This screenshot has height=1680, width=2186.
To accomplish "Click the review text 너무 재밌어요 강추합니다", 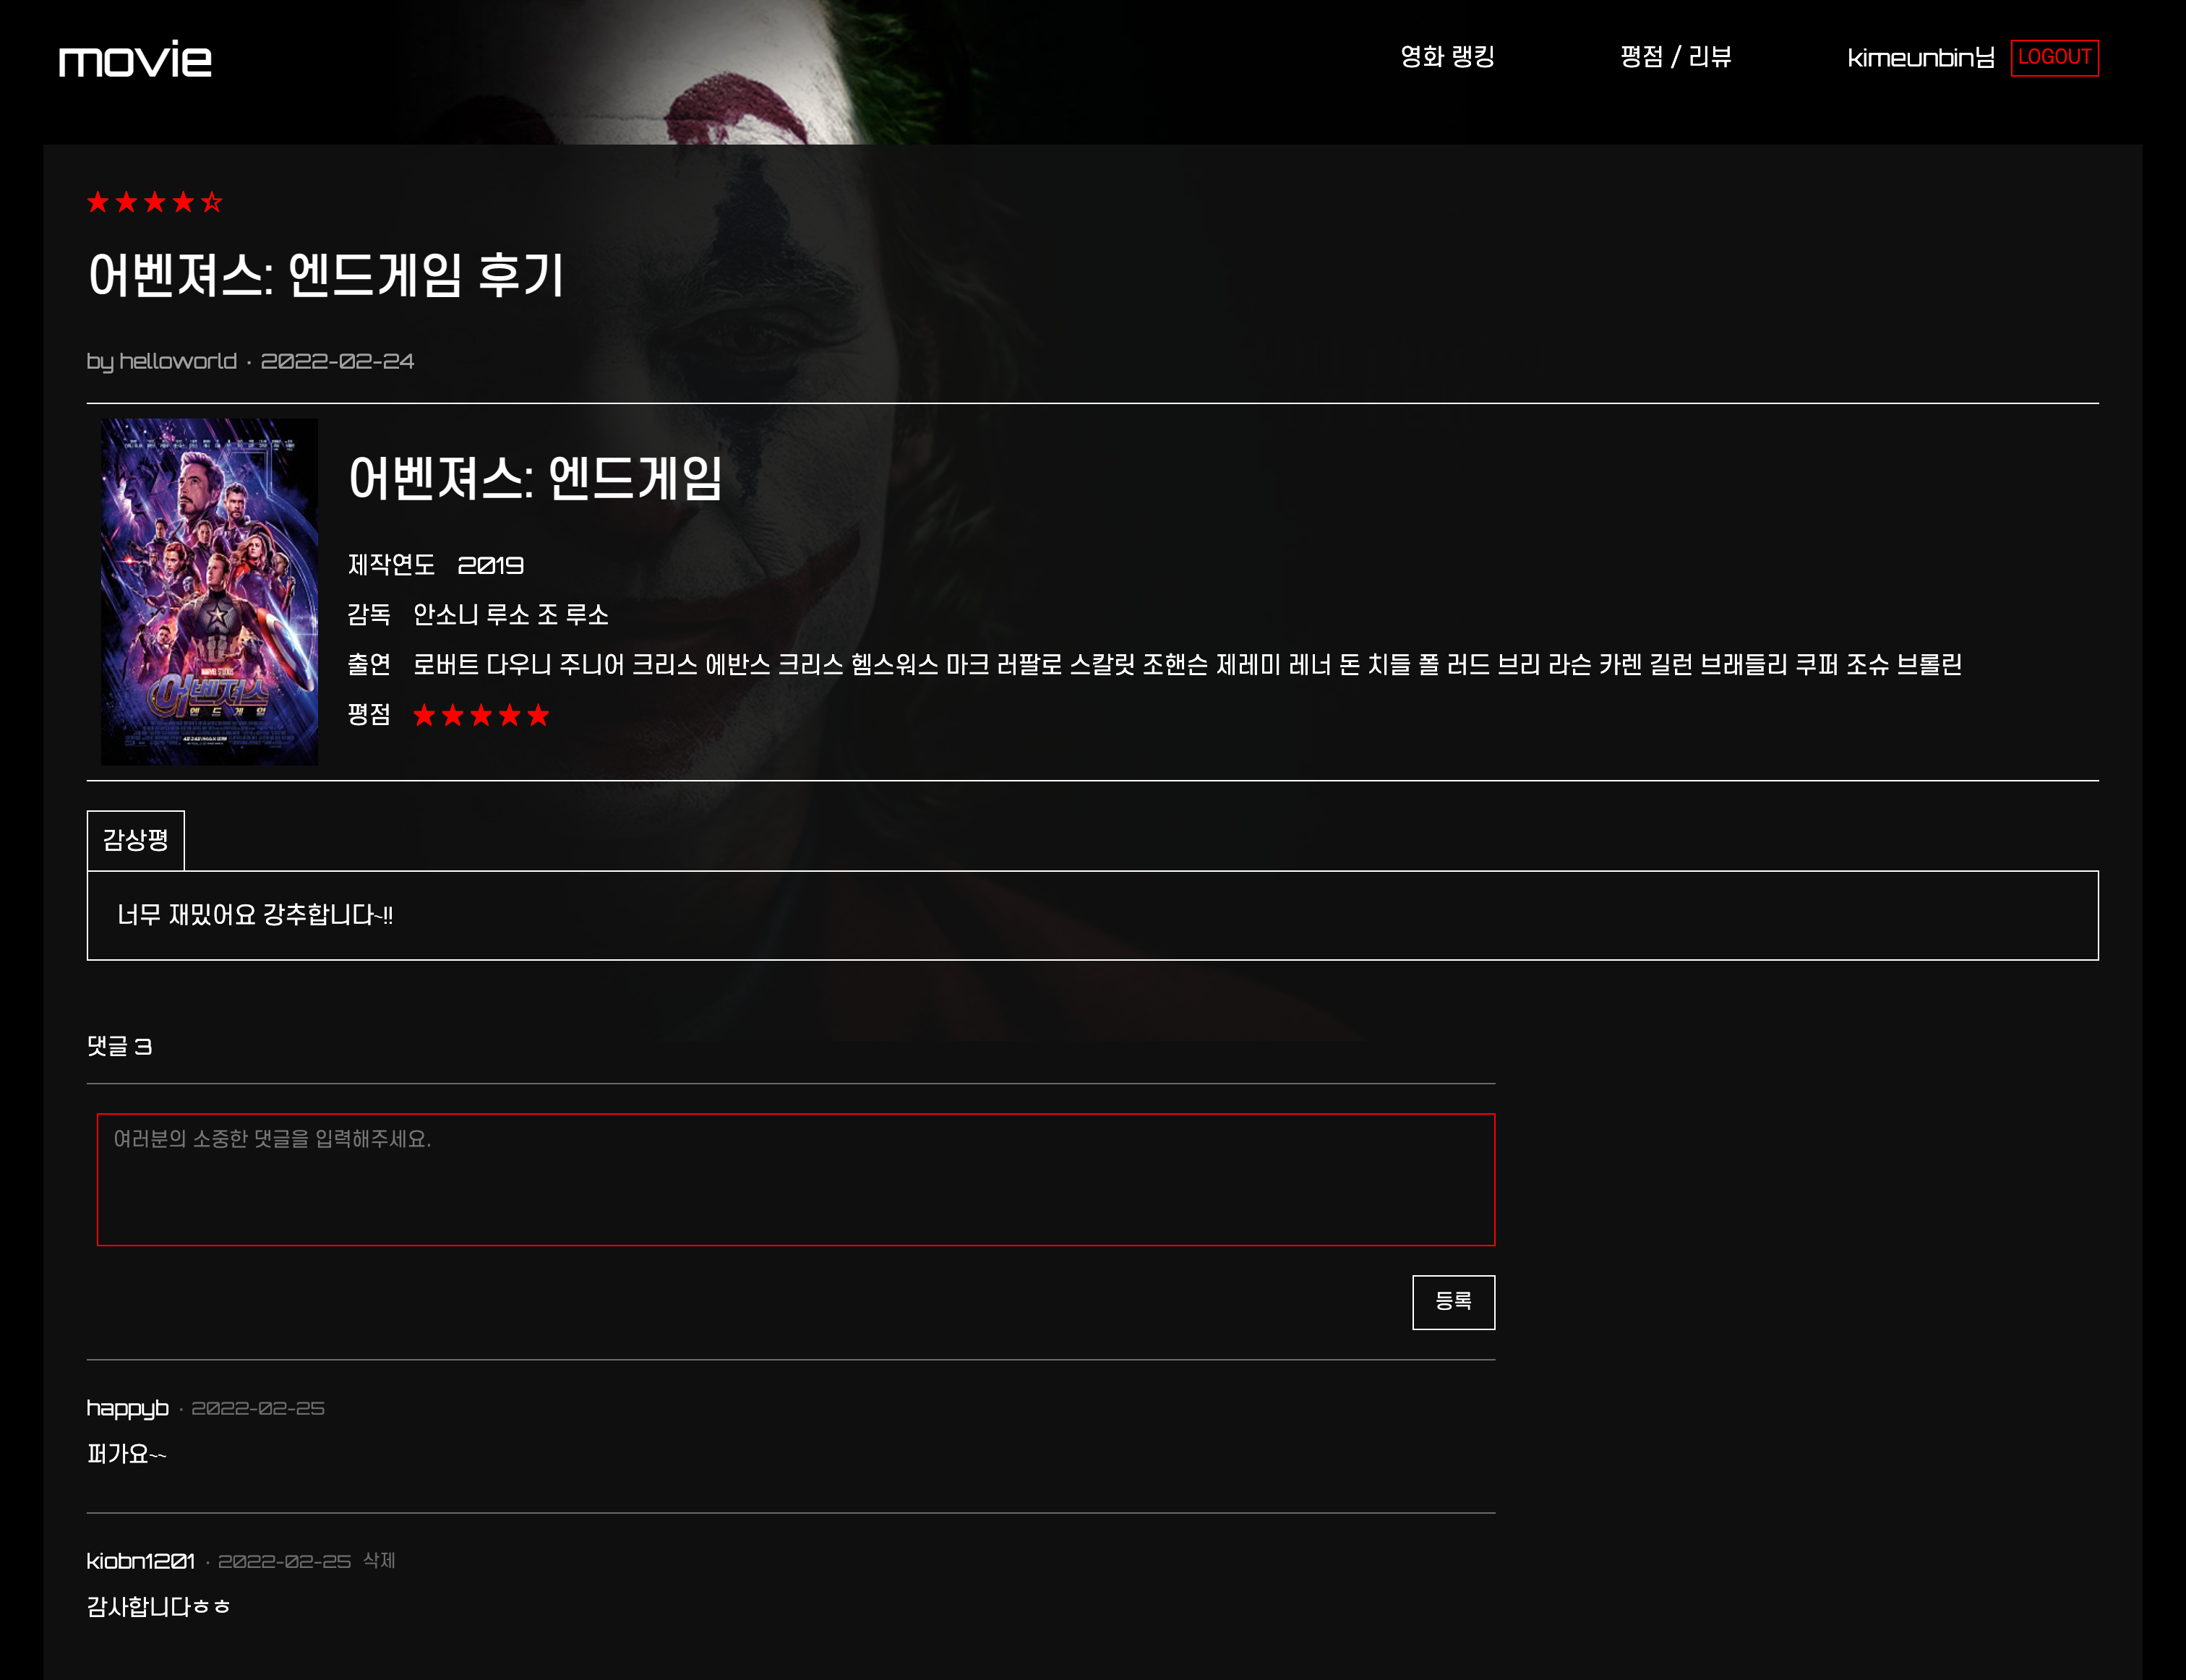I will click(255, 915).
